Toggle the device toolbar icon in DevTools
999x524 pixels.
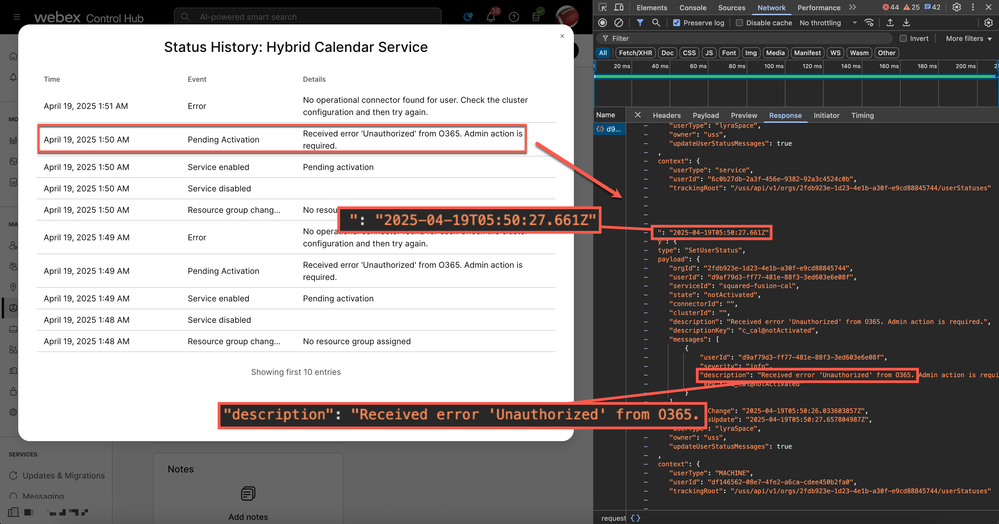point(619,7)
